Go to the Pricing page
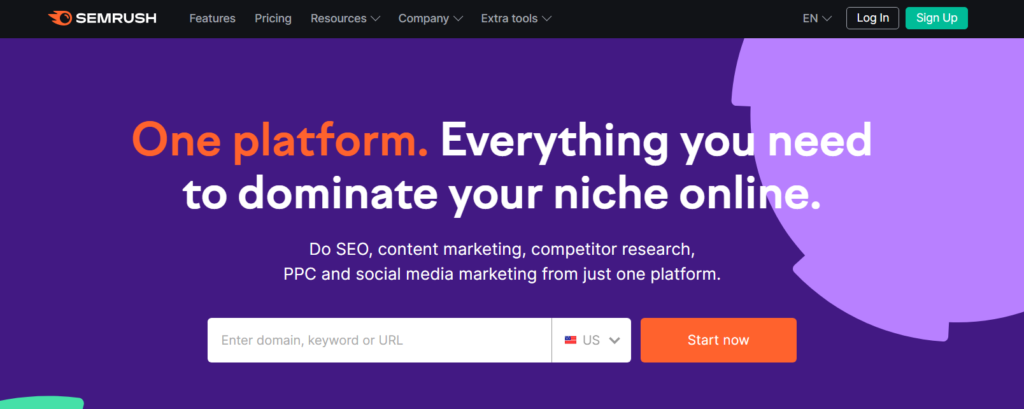1024x409 pixels. 273,18
